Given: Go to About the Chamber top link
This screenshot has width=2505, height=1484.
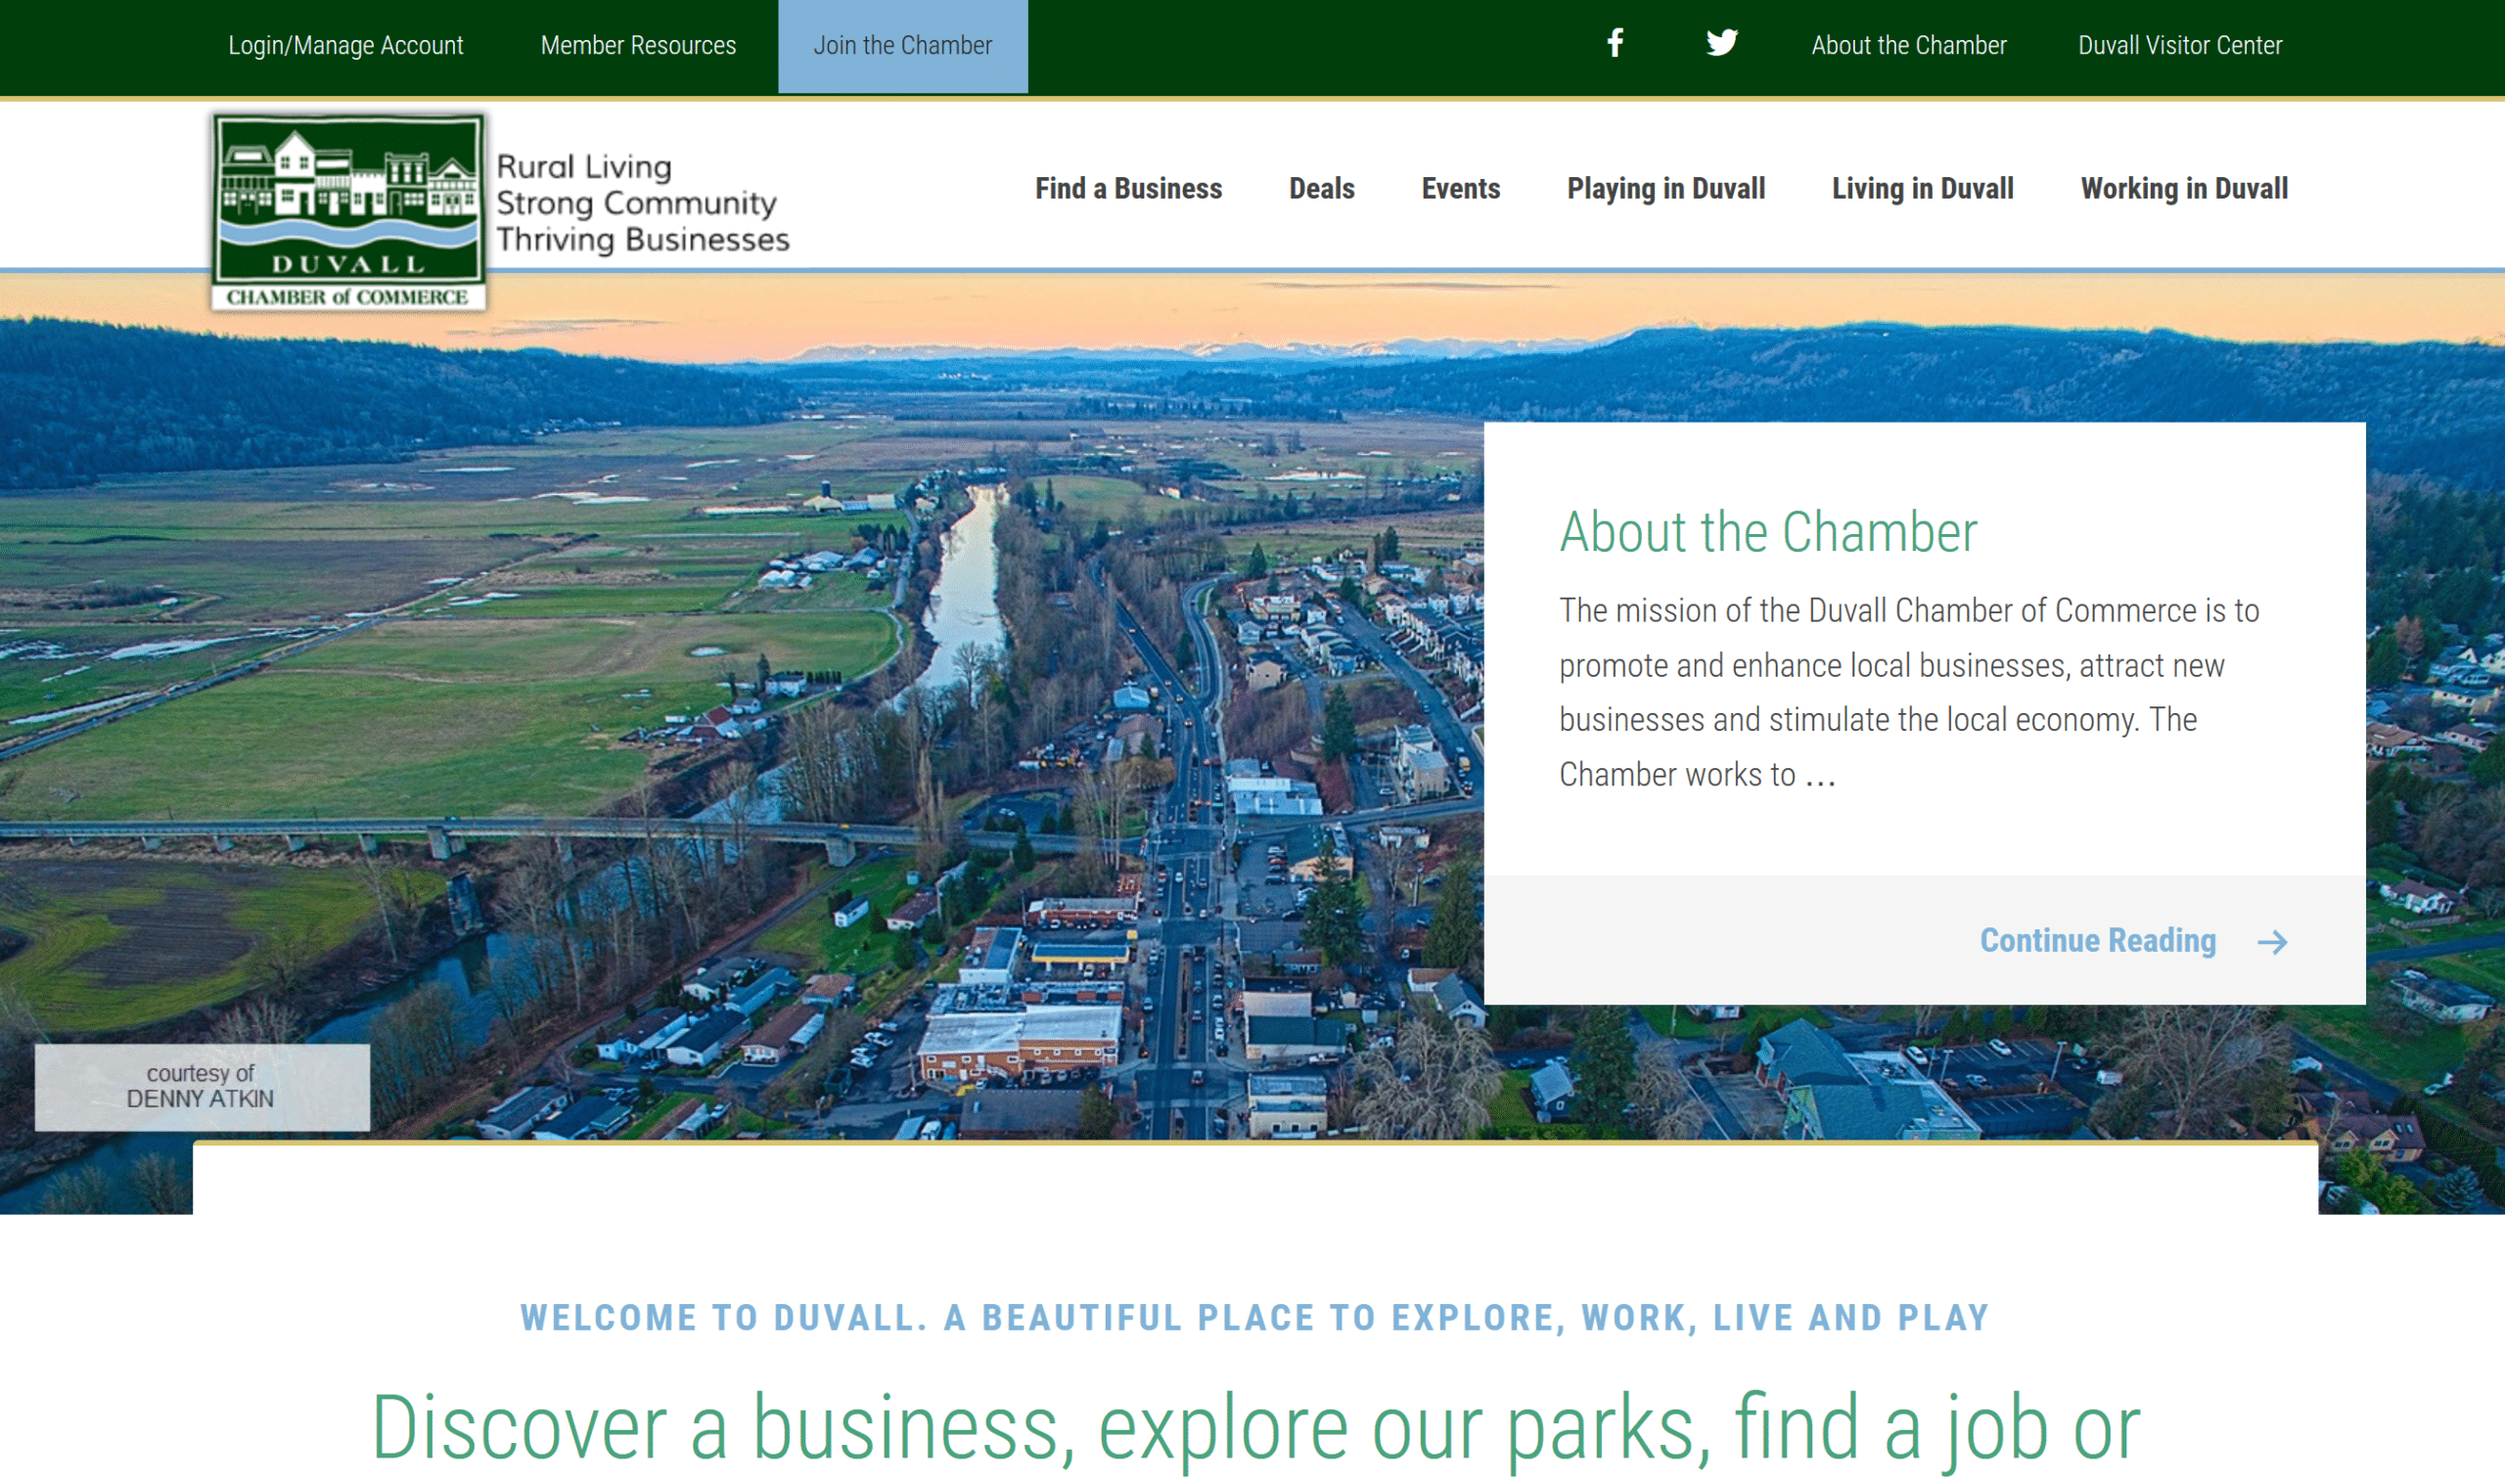Looking at the screenshot, I should 1908,46.
